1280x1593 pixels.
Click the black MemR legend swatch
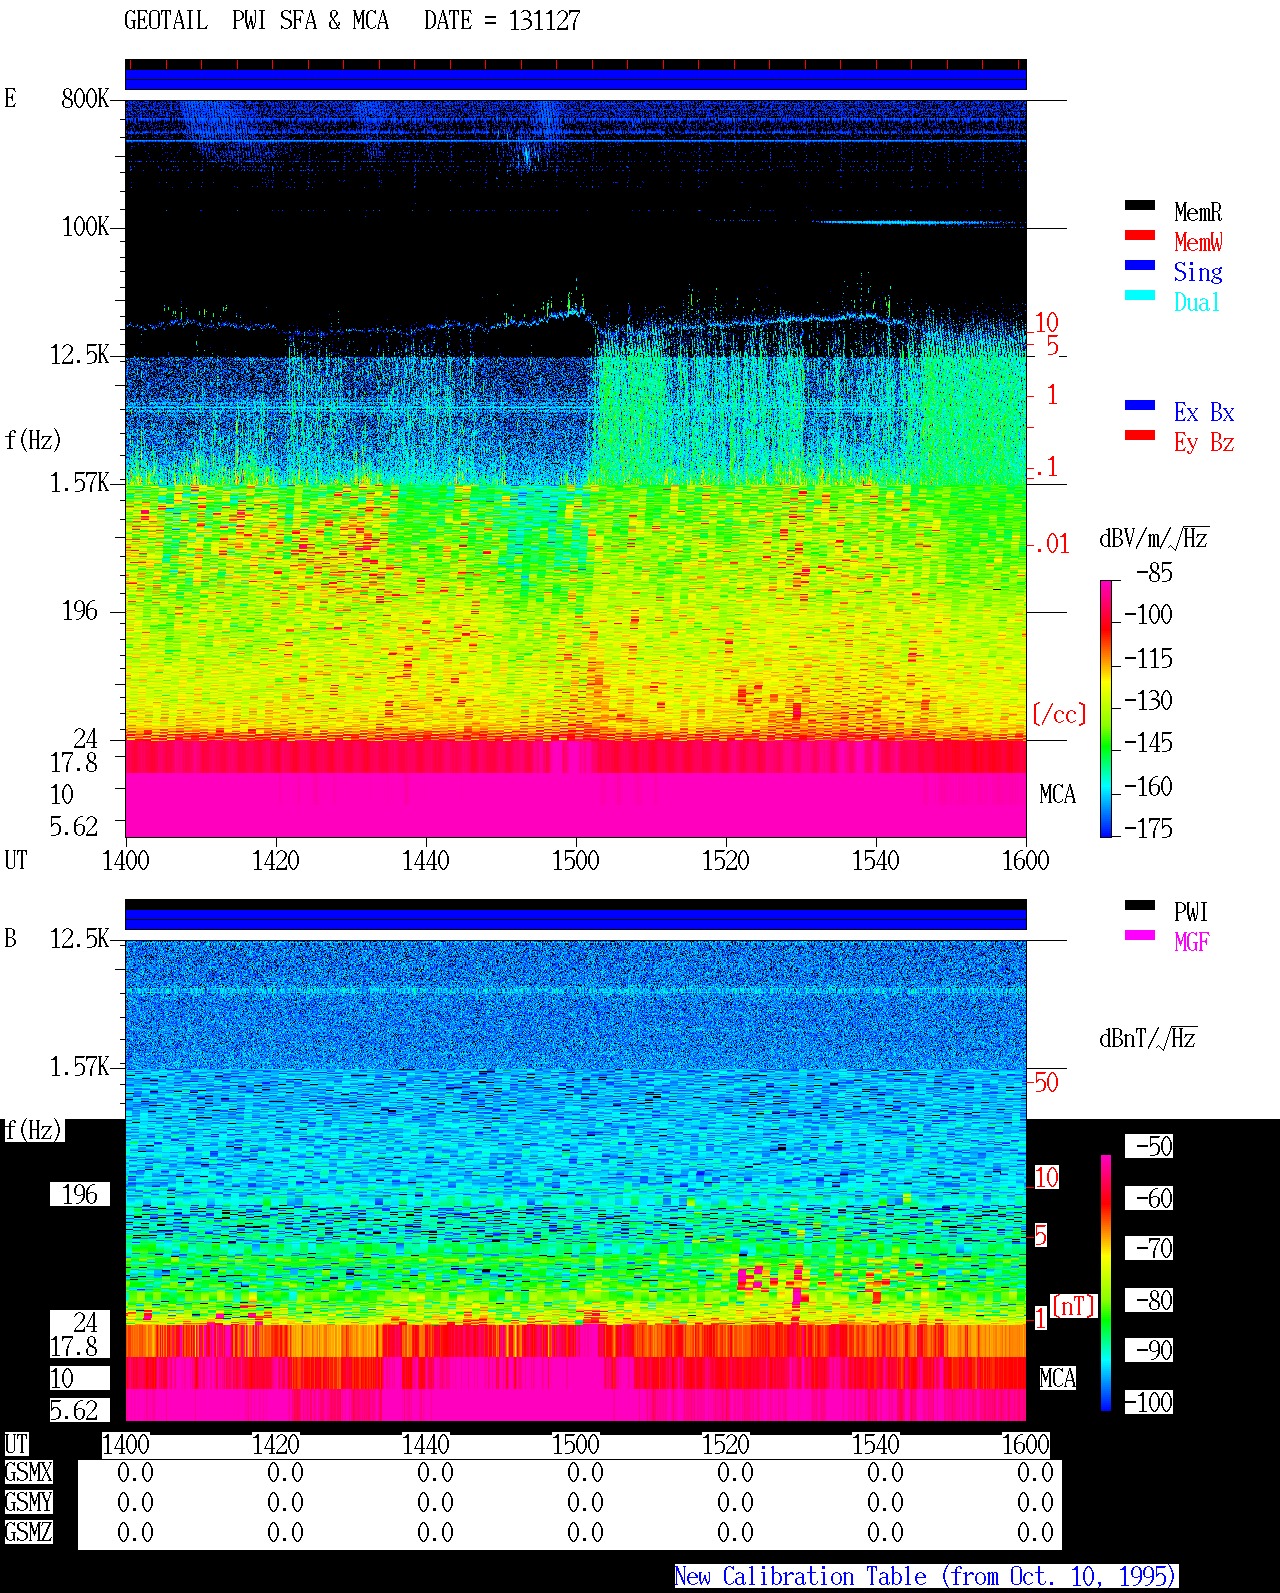point(1140,206)
